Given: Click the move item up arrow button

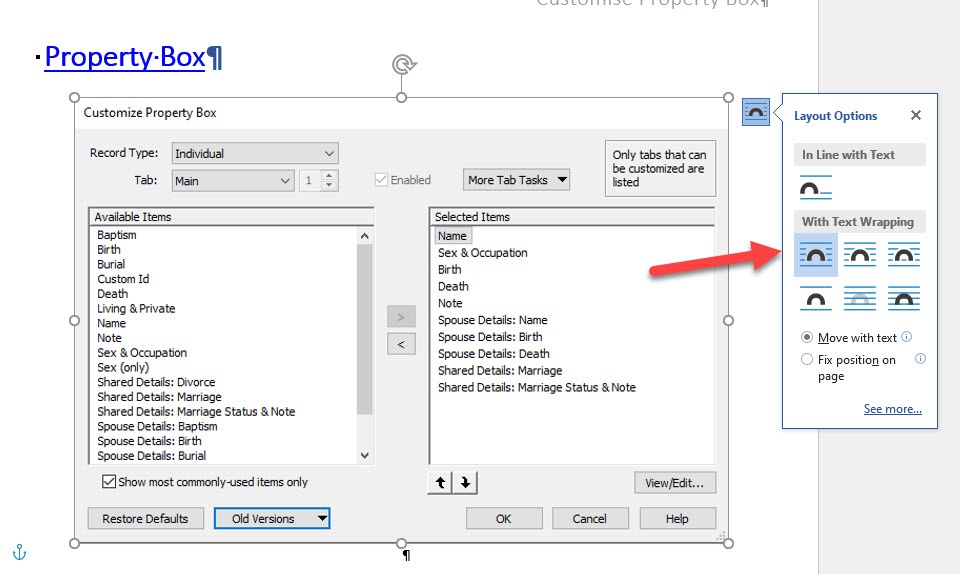Looking at the screenshot, I should pyautogui.click(x=440, y=483).
